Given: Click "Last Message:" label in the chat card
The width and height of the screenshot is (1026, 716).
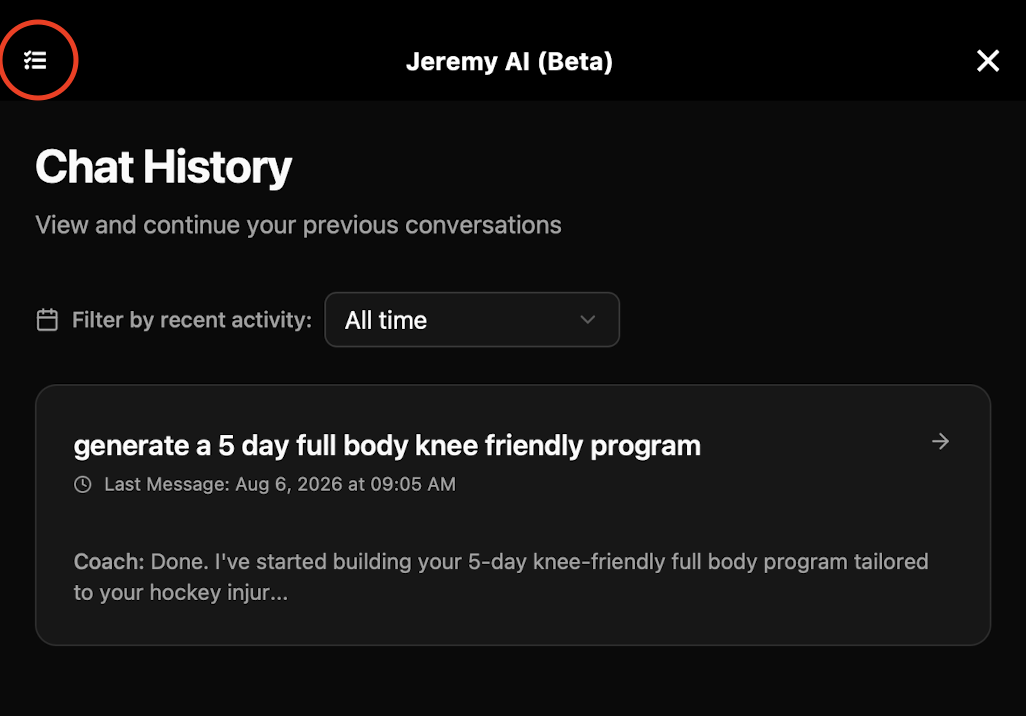Looking at the screenshot, I should point(167,484).
